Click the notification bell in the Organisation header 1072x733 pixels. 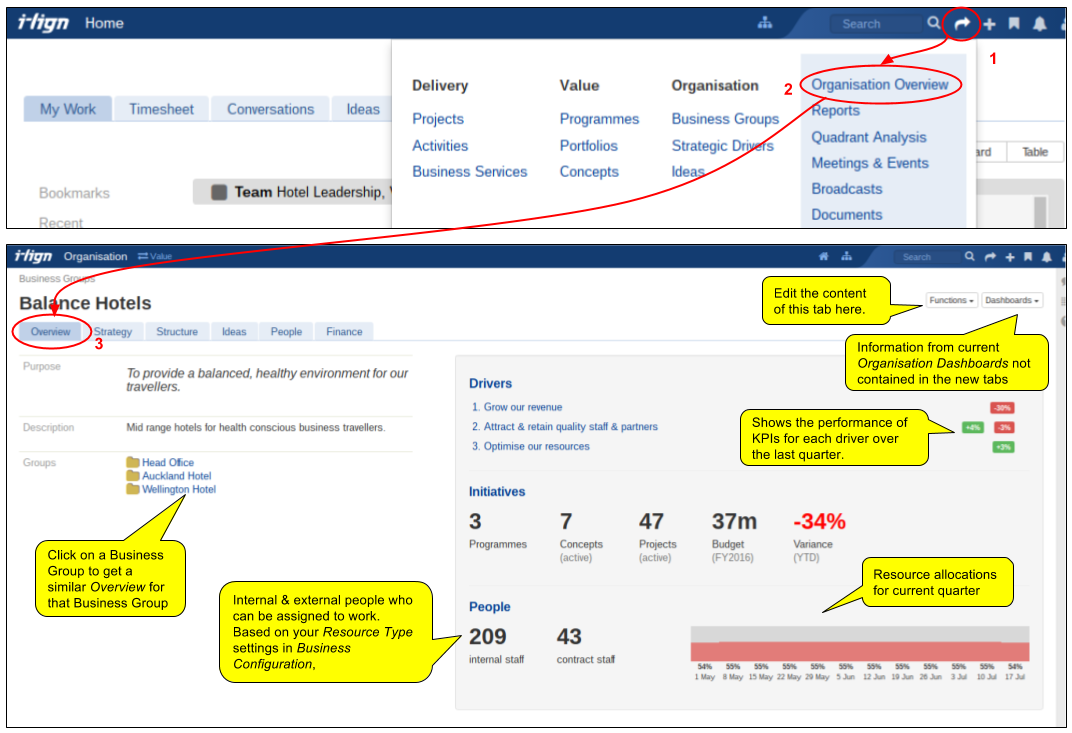coord(1047,257)
